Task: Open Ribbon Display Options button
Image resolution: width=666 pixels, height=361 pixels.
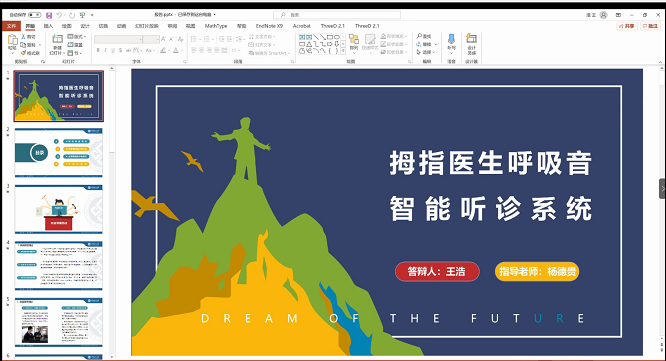Action: click(x=618, y=15)
